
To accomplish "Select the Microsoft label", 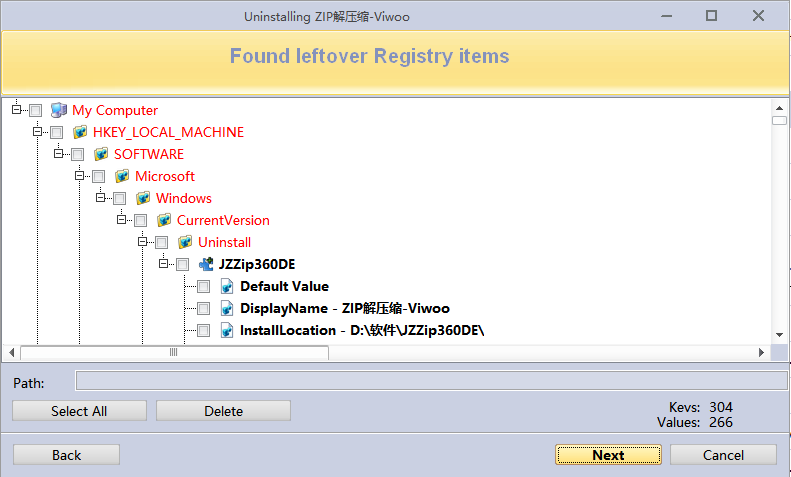I will (x=165, y=176).
